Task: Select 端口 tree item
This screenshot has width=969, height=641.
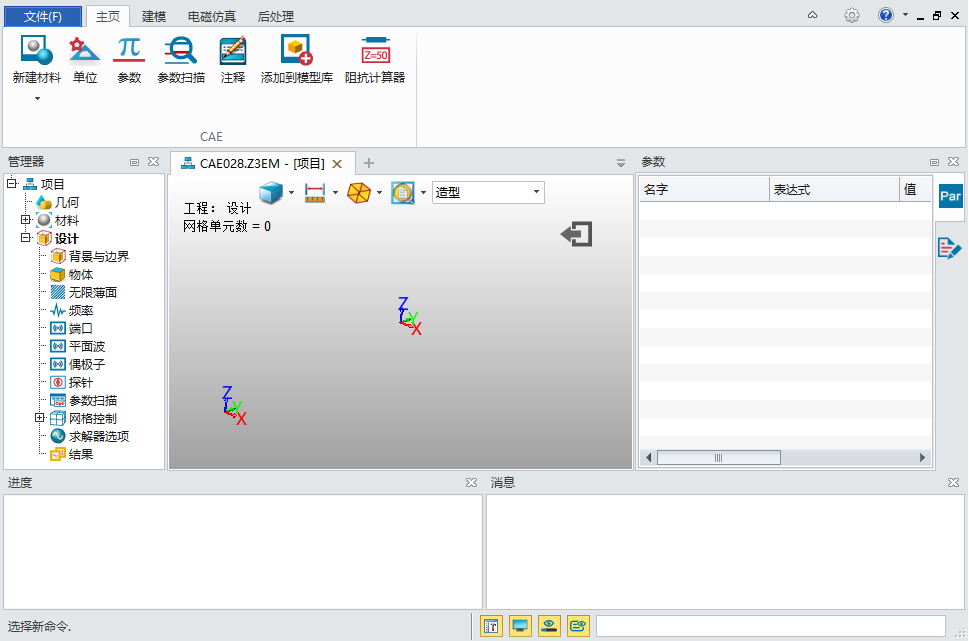Action: coord(81,328)
